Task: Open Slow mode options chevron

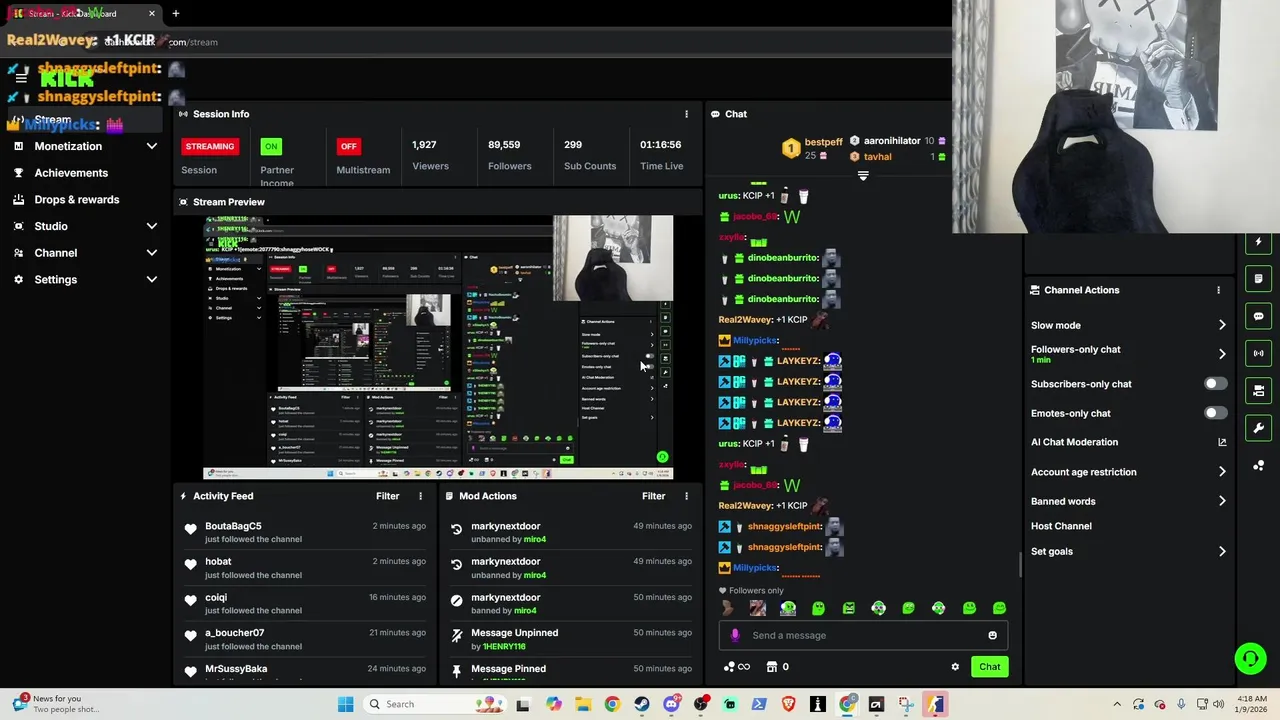Action: (1222, 325)
